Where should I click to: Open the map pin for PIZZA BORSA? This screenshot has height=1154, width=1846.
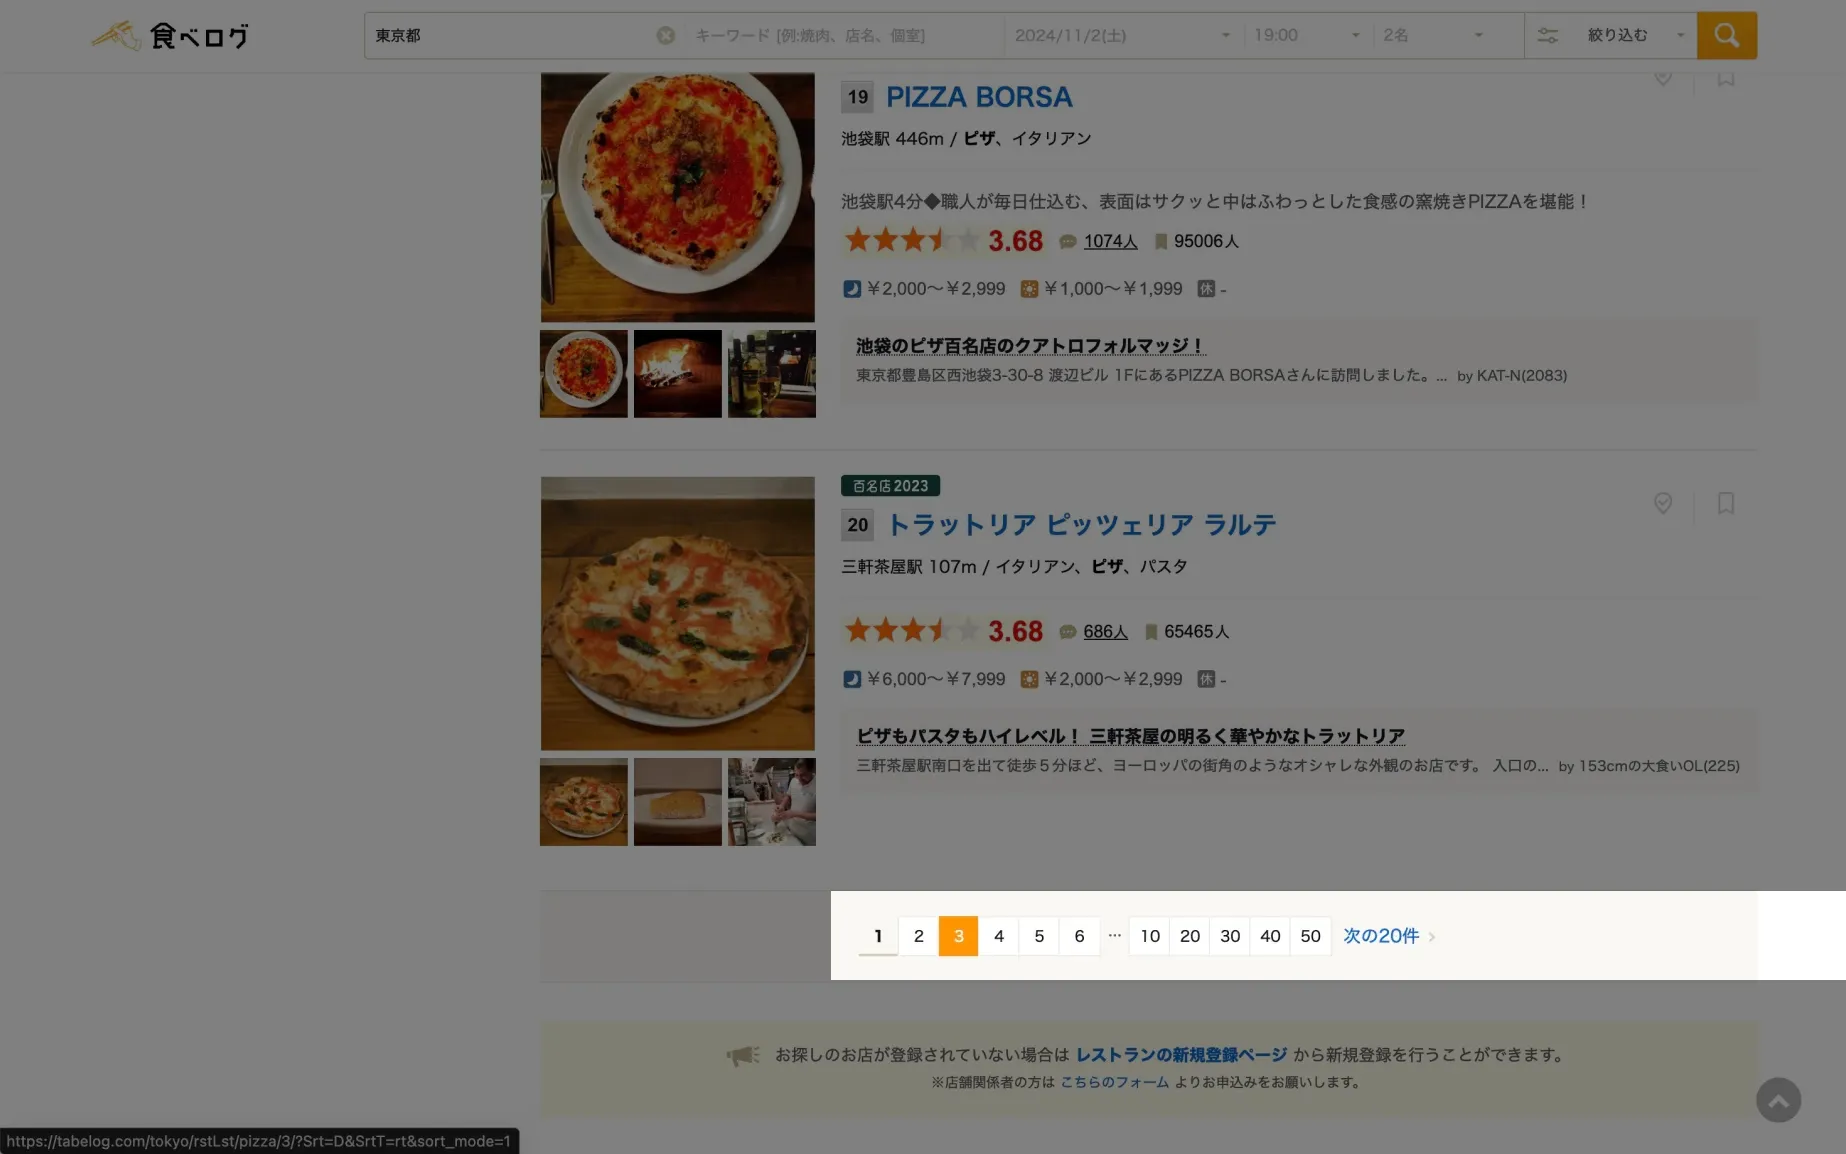pos(1663,78)
